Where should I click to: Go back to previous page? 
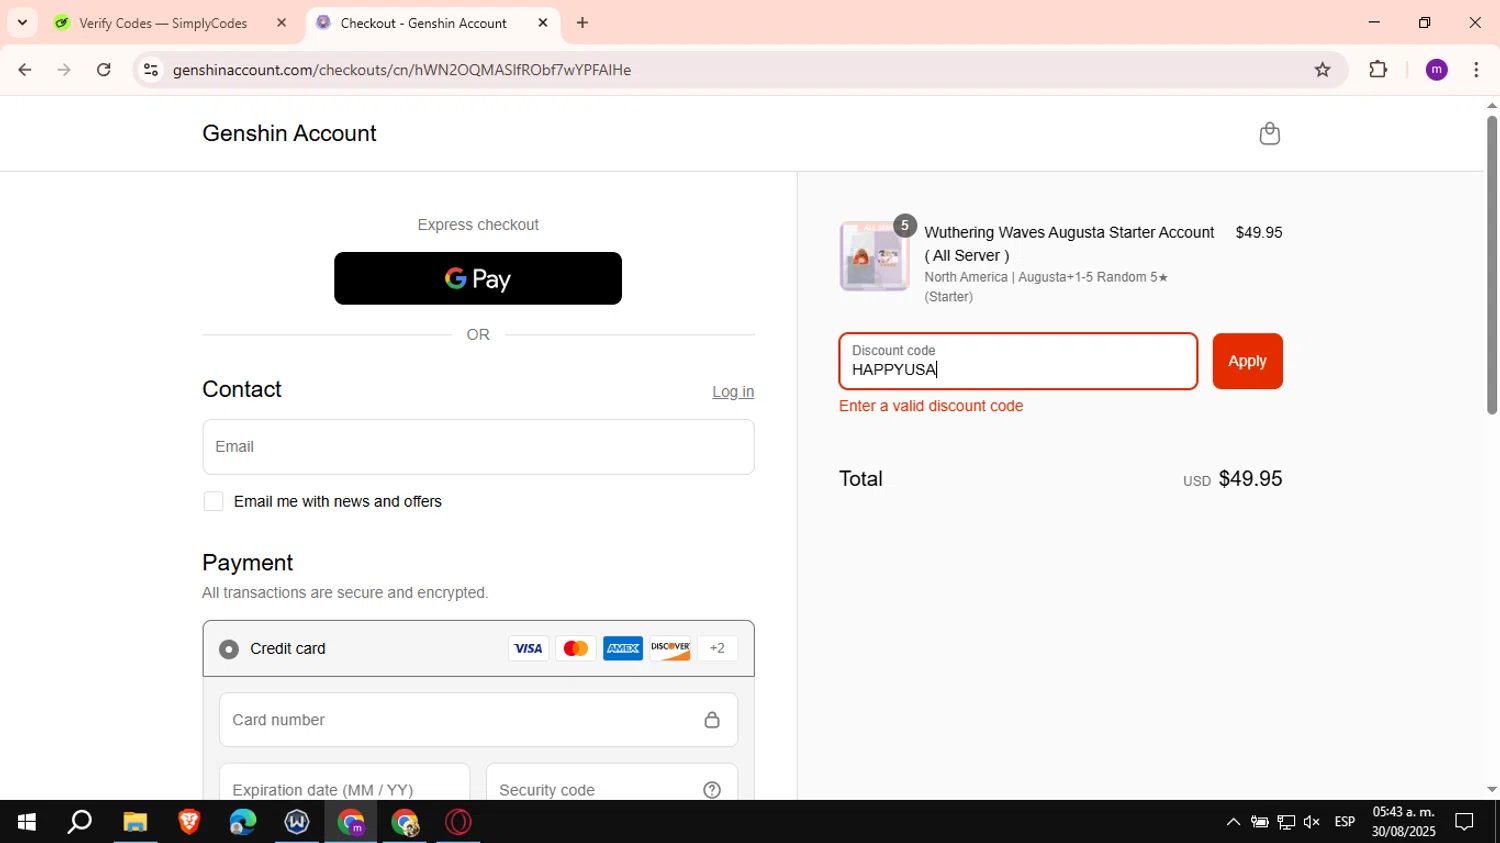(x=25, y=70)
